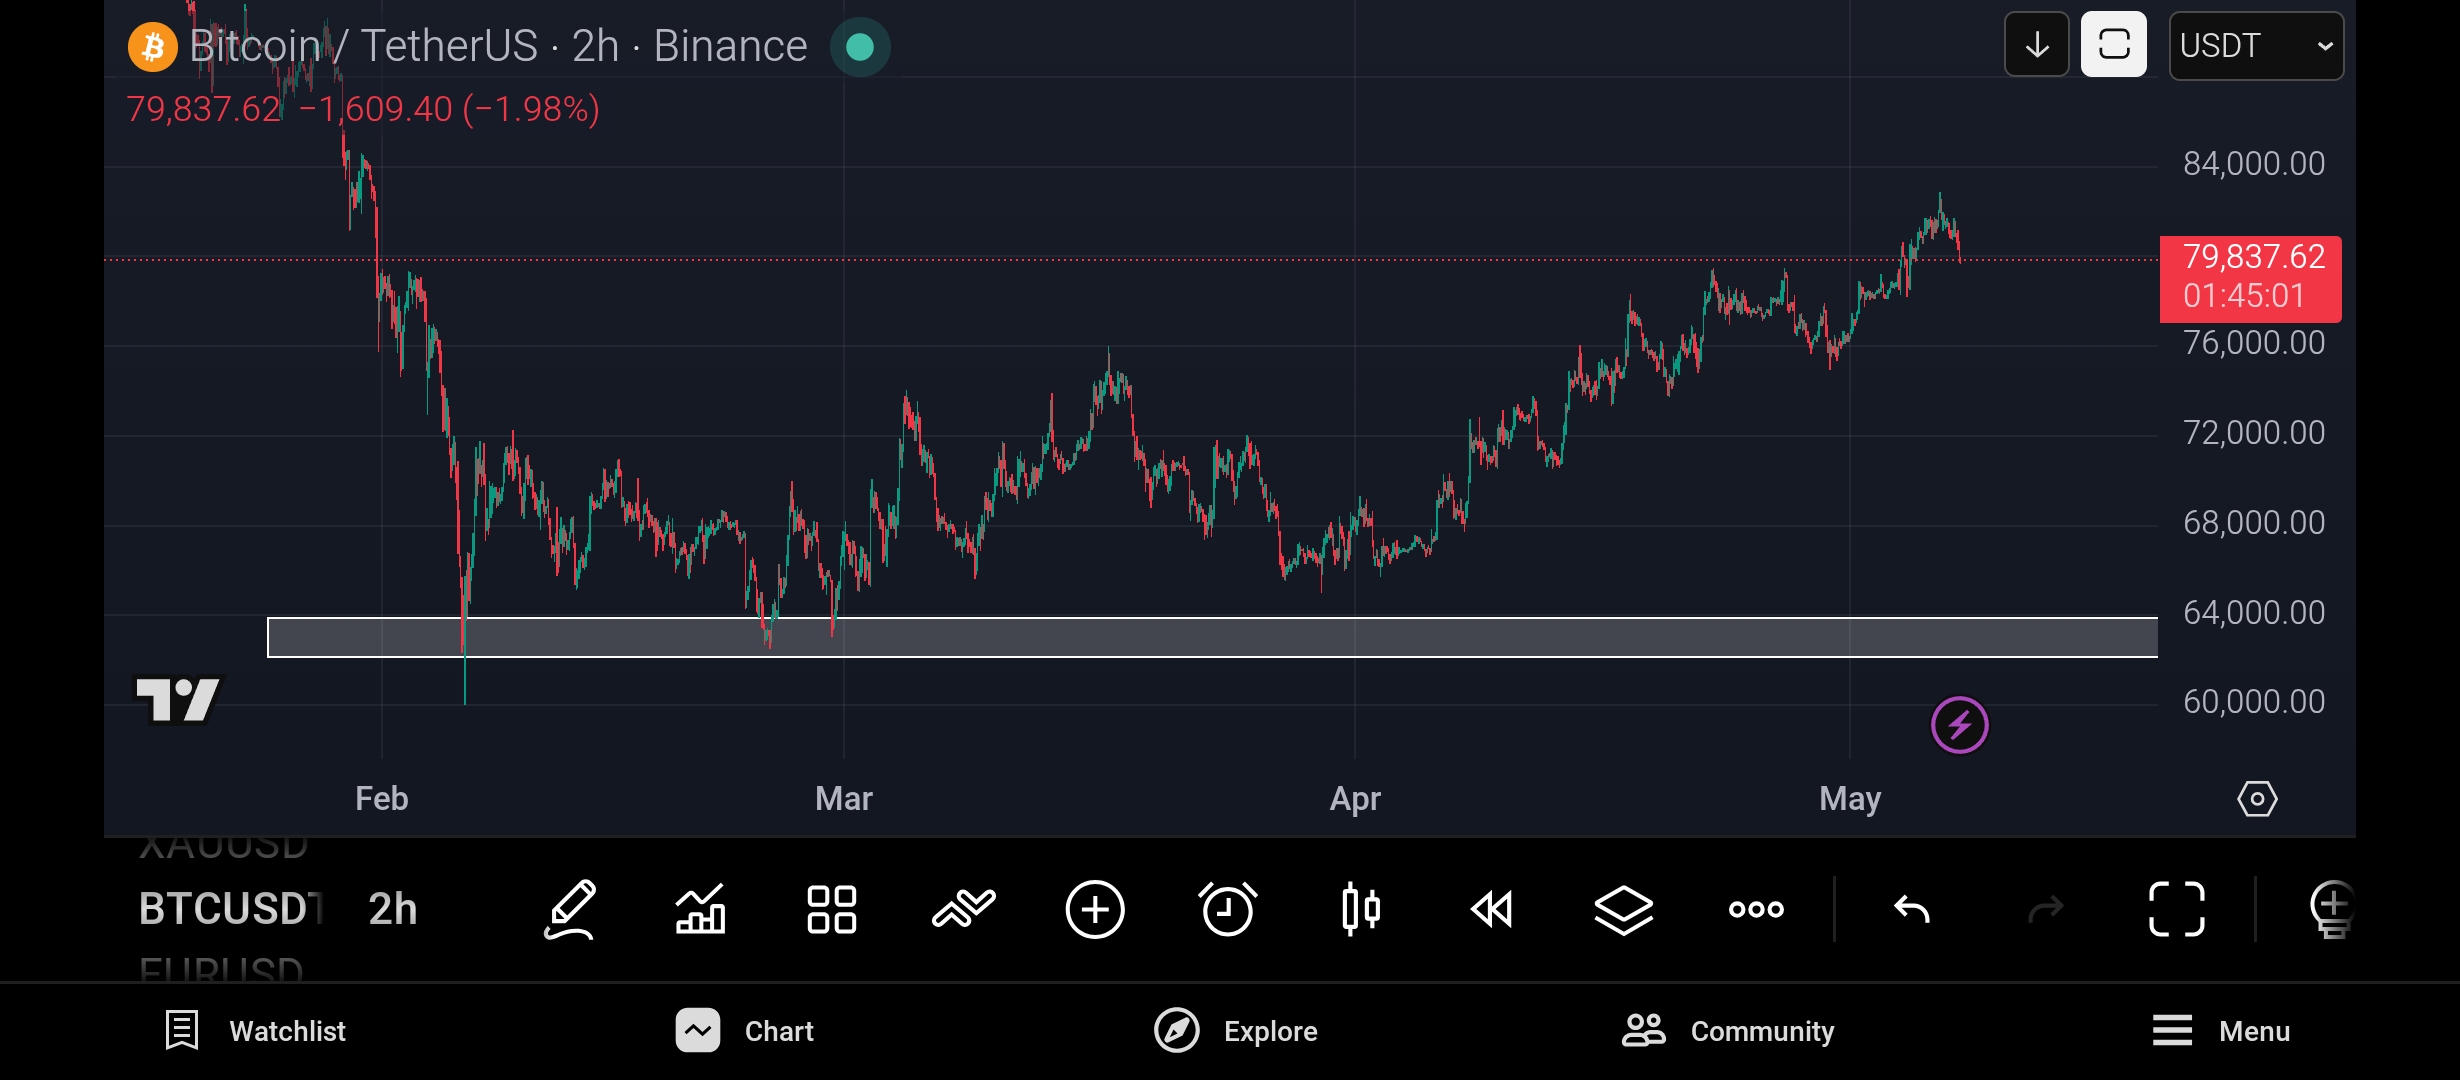This screenshot has width=2460, height=1080.
Task: Undo the last chart action
Action: pyautogui.click(x=1912, y=910)
